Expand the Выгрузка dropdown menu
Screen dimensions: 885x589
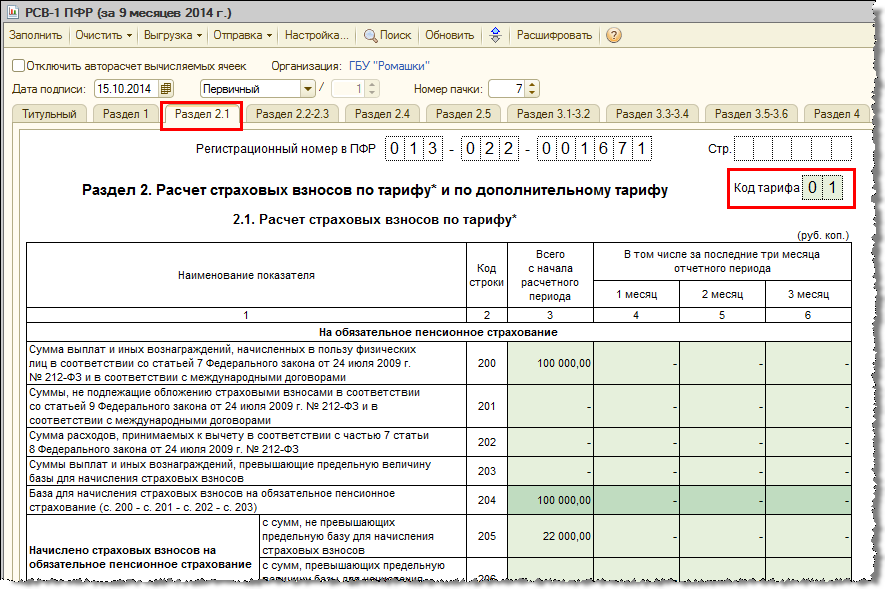[173, 35]
